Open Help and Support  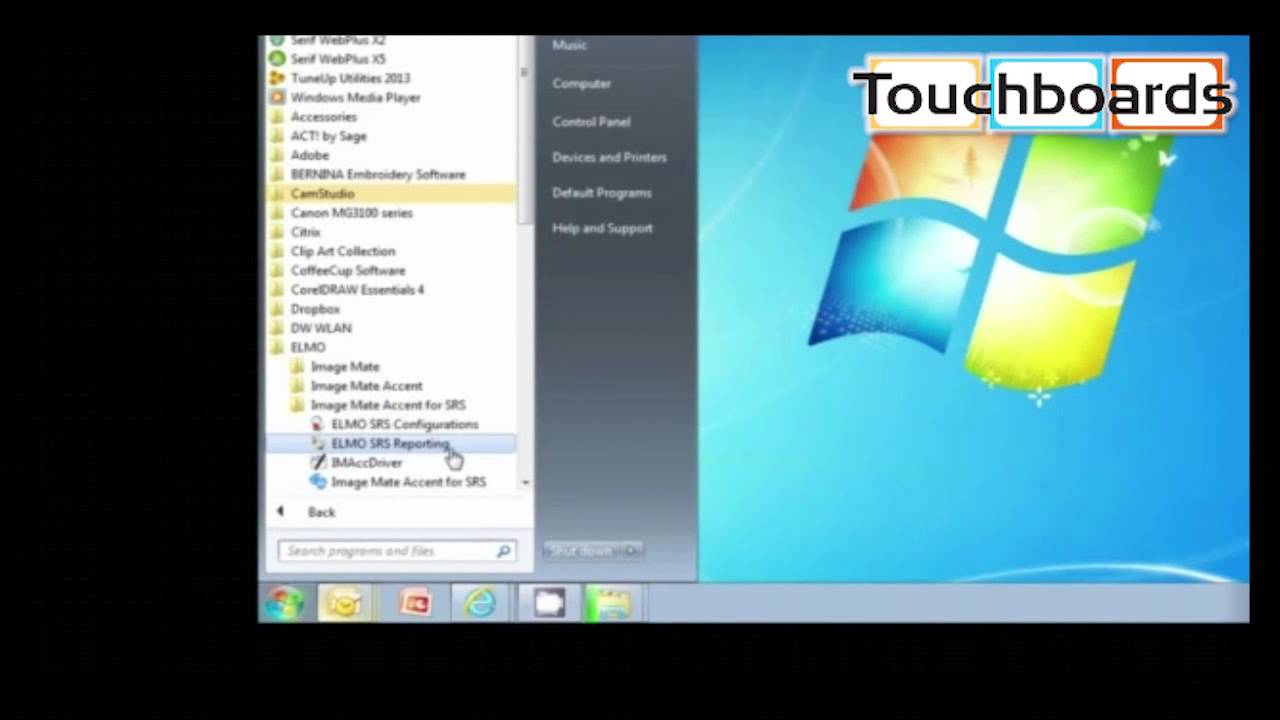tap(602, 228)
